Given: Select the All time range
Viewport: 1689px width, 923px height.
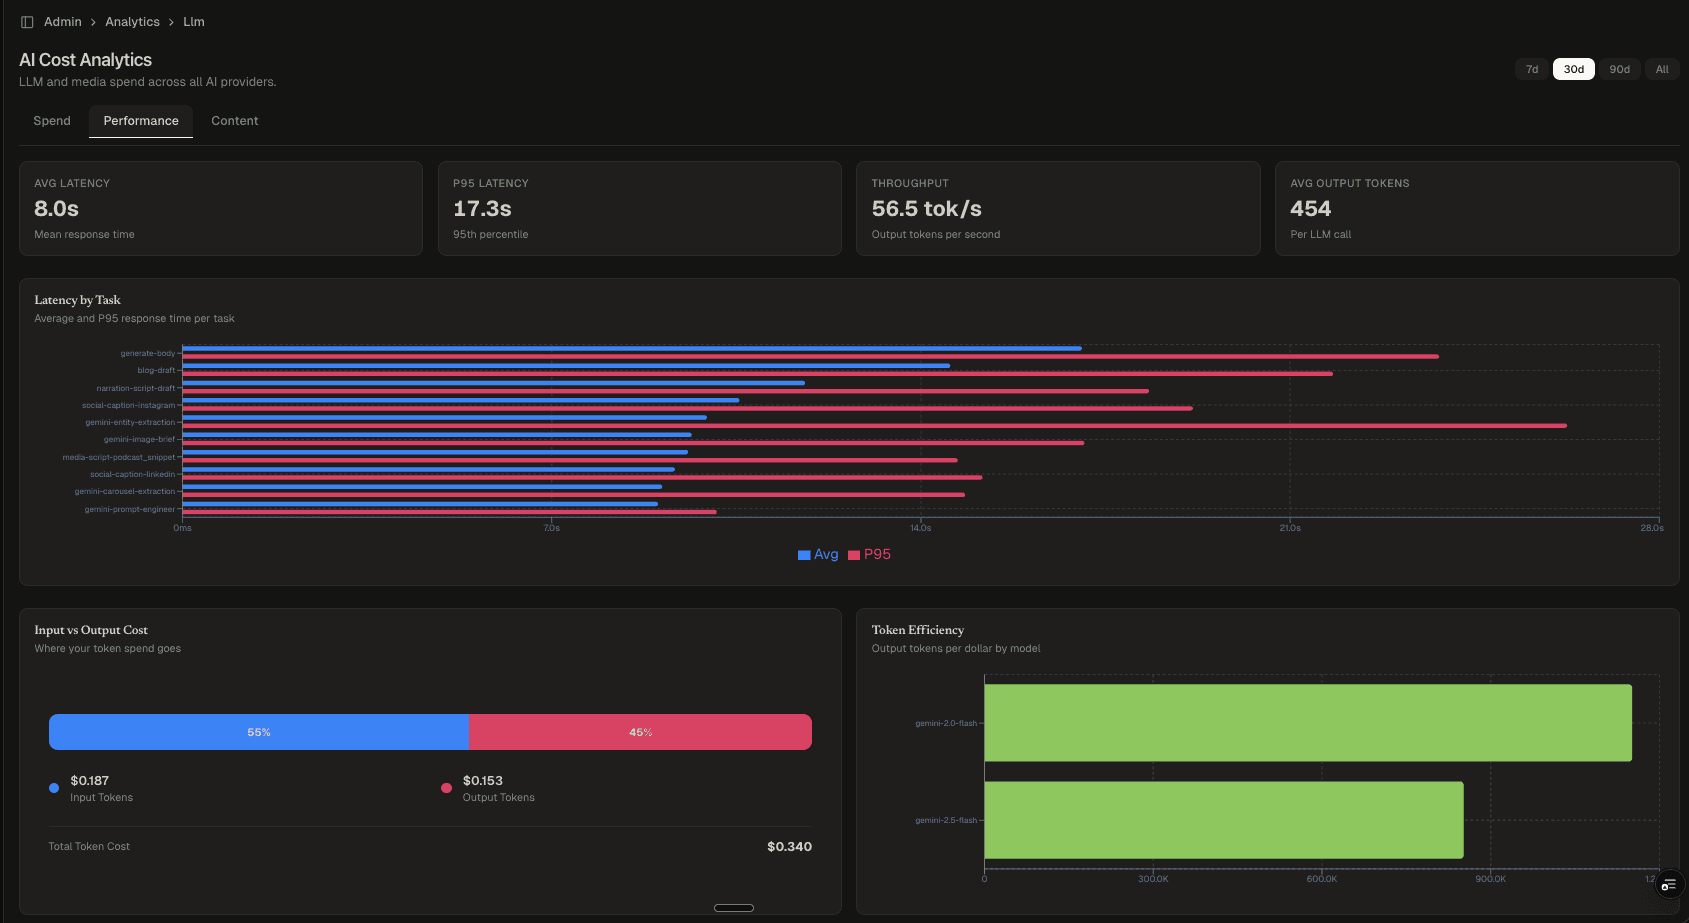Looking at the screenshot, I should [1662, 69].
